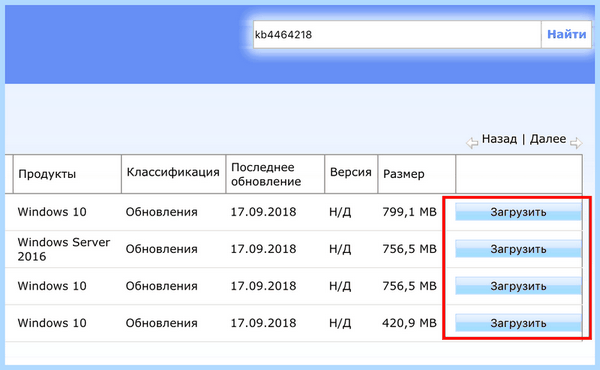600x370 pixels.
Task: Download the 756,5 MB Windows 10 update
Action: click(518, 286)
